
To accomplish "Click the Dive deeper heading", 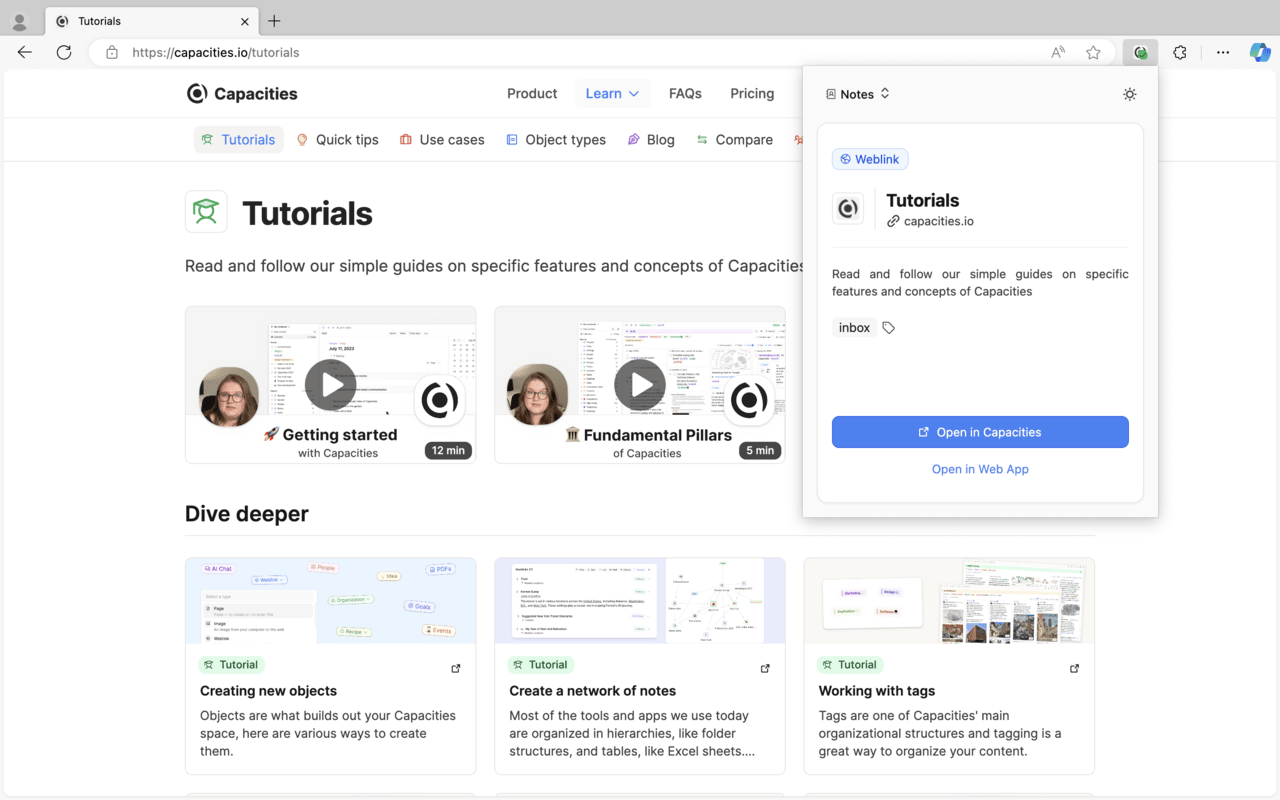I will click(247, 514).
